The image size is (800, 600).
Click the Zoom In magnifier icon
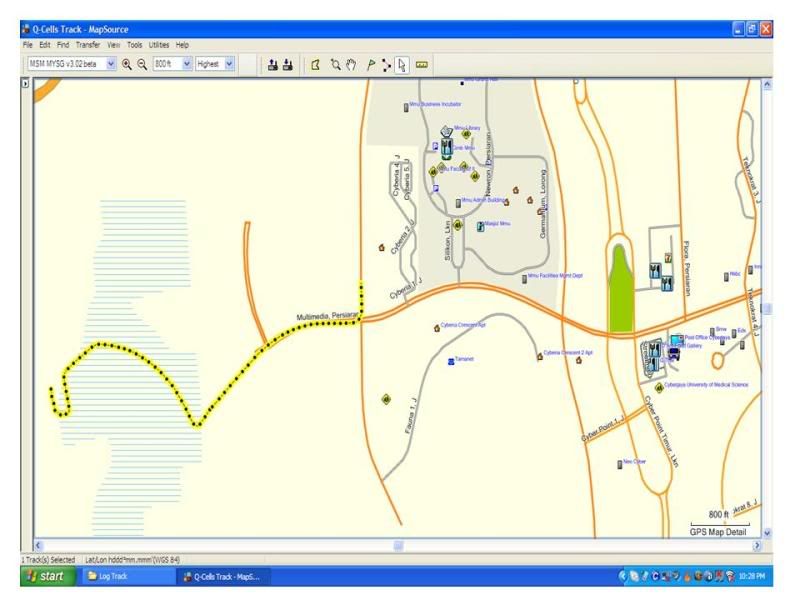point(127,64)
